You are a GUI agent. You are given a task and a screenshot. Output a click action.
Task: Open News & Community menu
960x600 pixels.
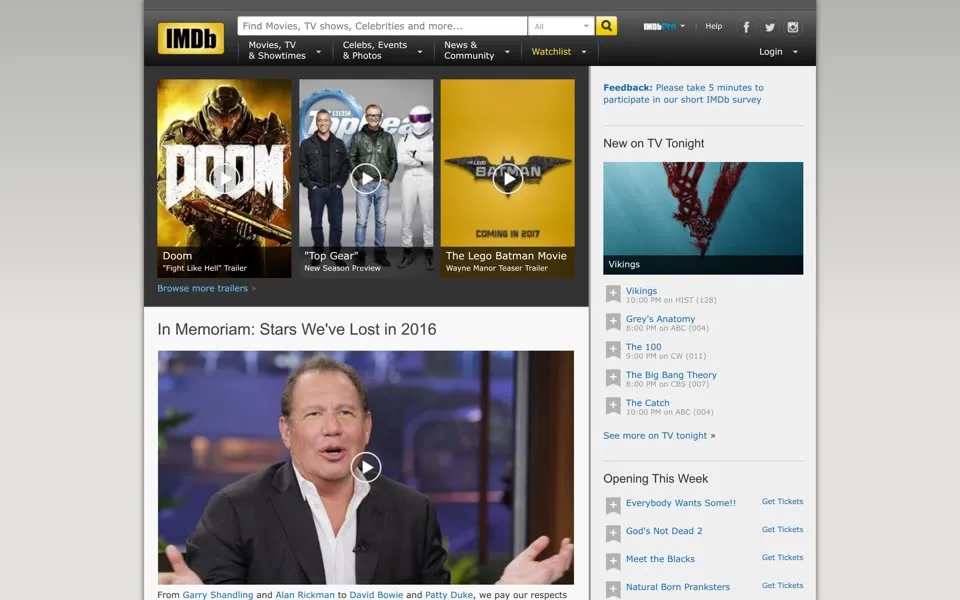(469, 50)
